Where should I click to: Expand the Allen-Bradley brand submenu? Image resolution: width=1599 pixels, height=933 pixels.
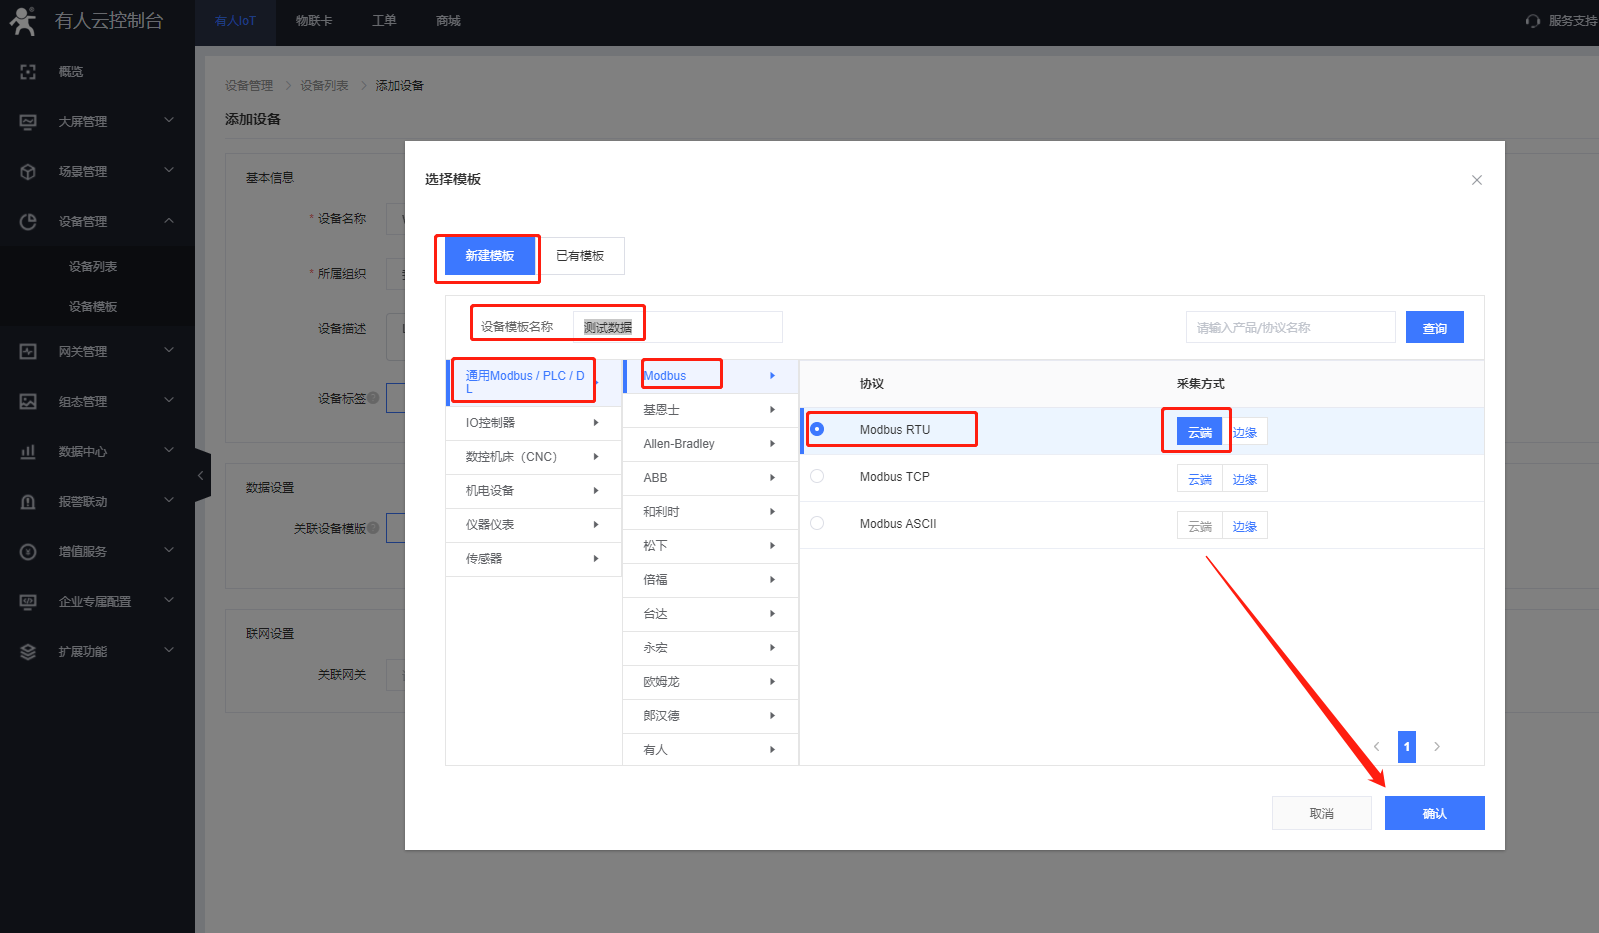(709, 444)
